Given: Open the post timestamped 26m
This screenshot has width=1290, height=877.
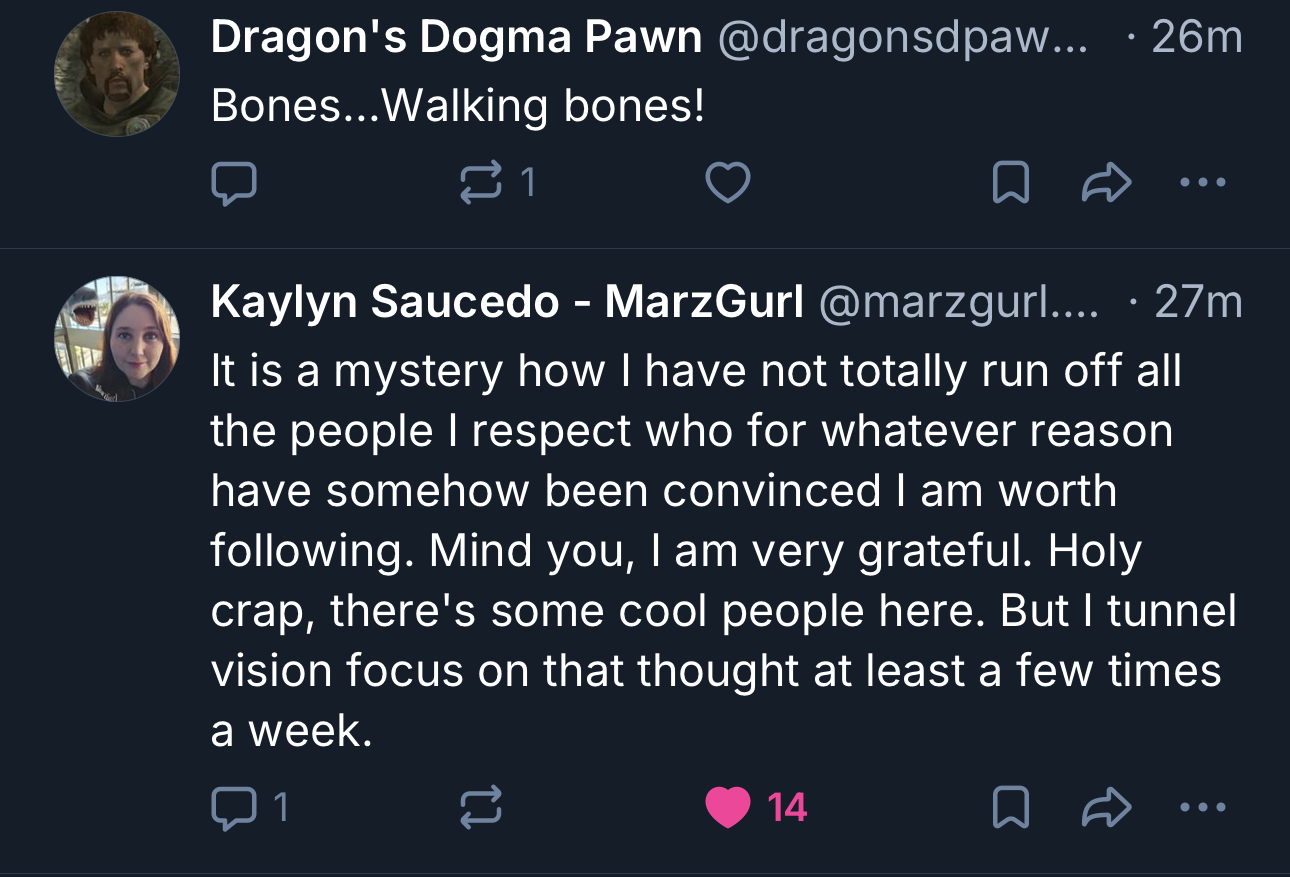Looking at the screenshot, I should tap(1196, 38).
